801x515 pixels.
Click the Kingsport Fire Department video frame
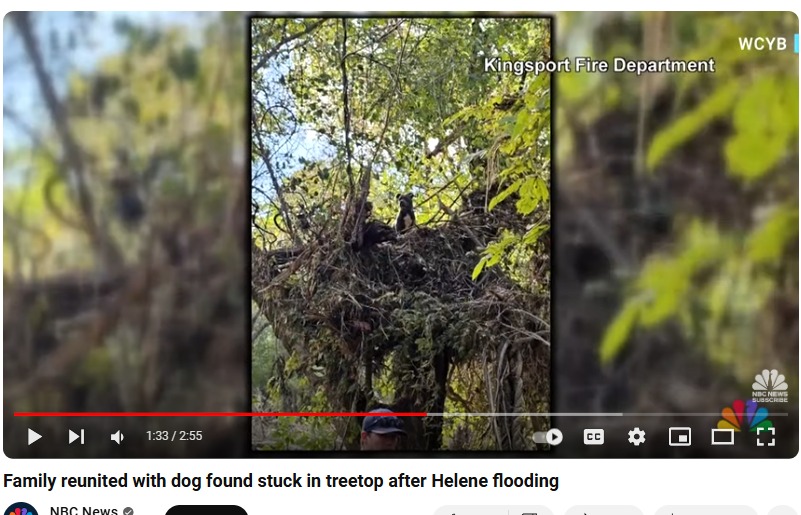(x=401, y=233)
